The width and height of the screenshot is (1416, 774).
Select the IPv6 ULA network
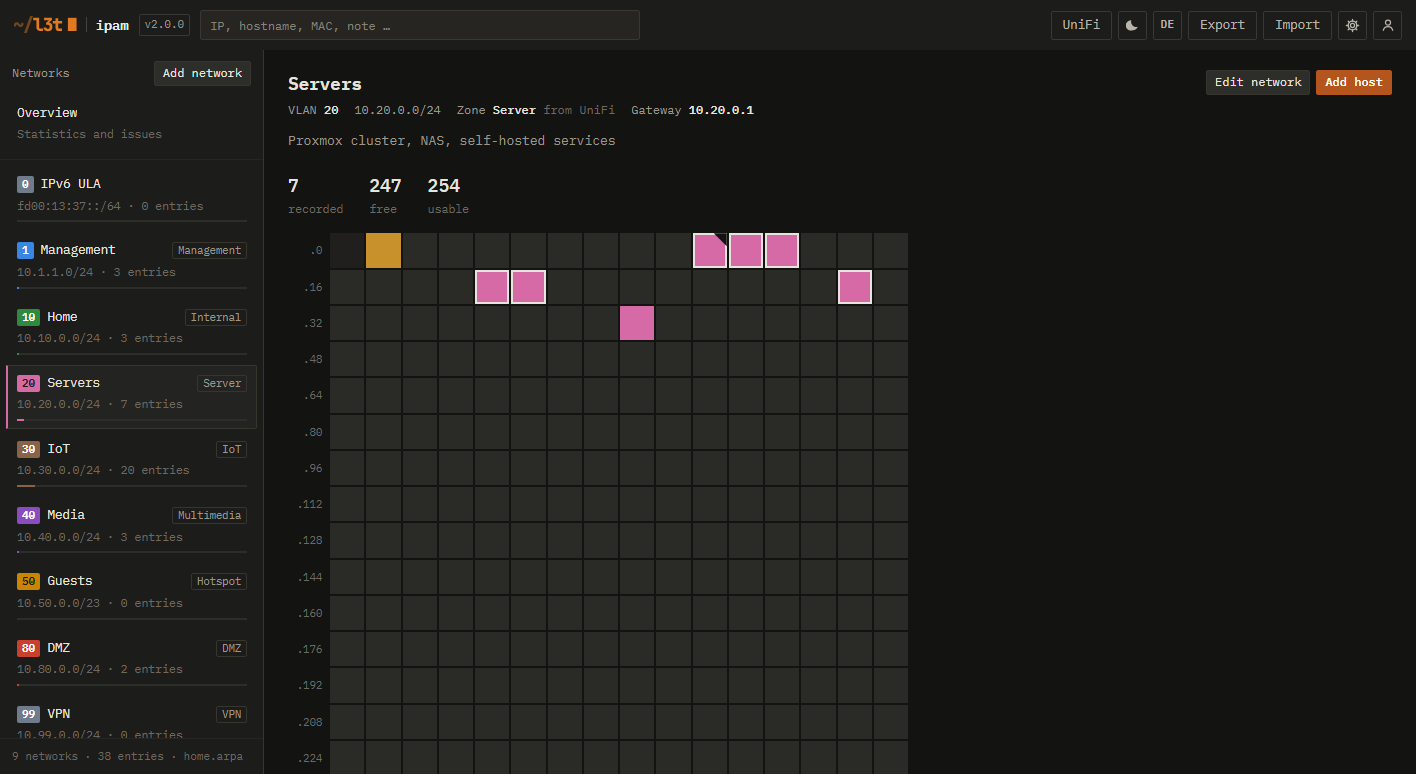tap(131, 196)
